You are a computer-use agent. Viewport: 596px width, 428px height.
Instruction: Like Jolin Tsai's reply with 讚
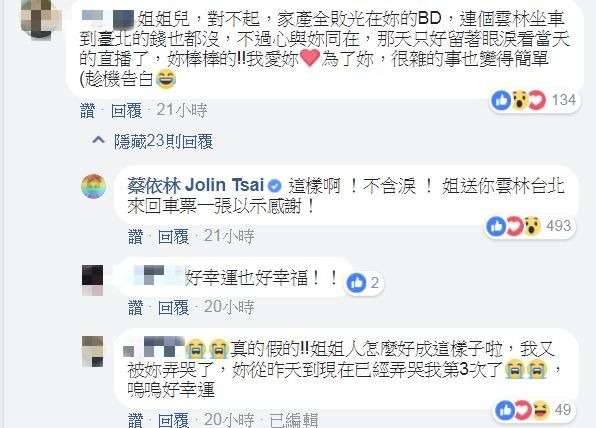tap(136, 236)
